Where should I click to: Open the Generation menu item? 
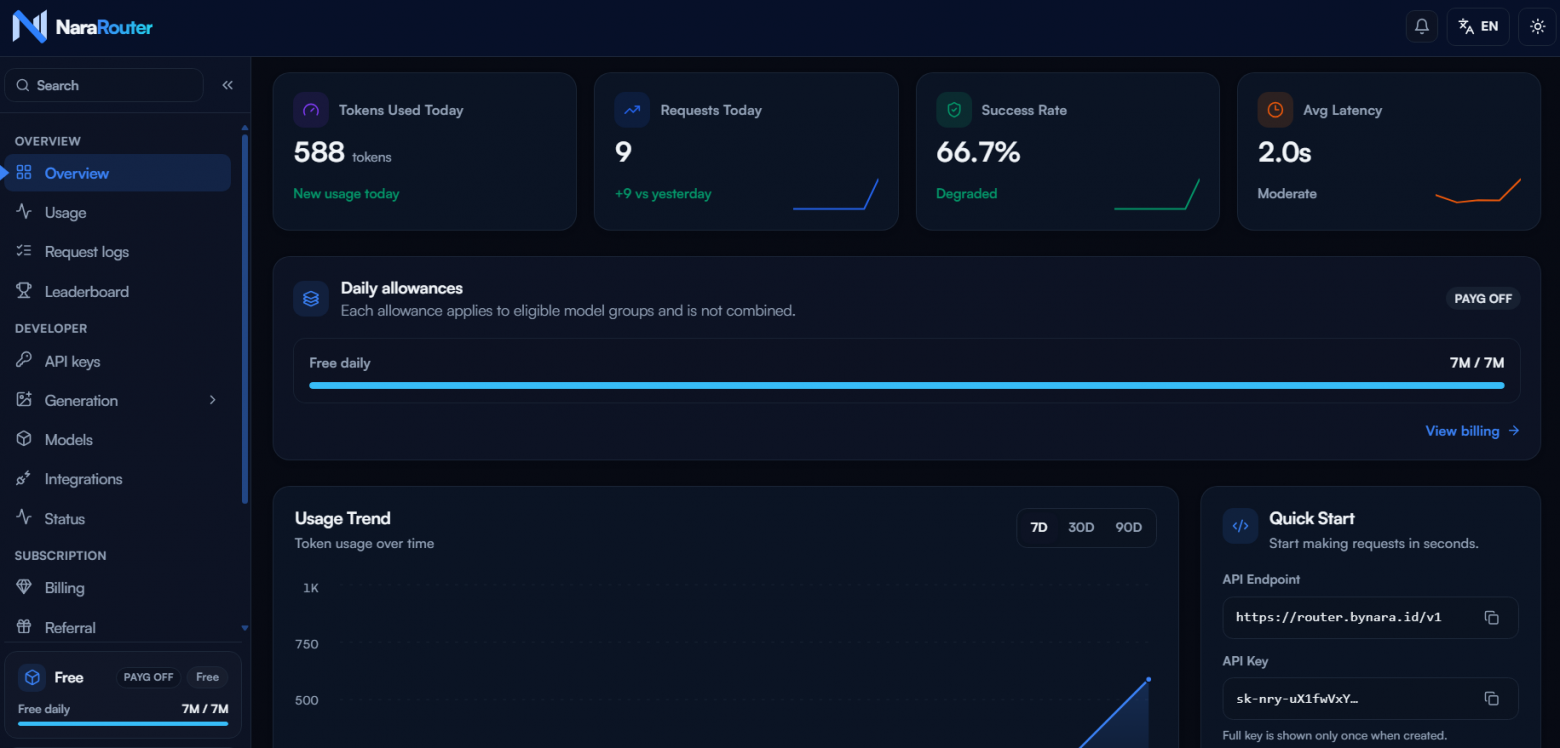coord(118,400)
